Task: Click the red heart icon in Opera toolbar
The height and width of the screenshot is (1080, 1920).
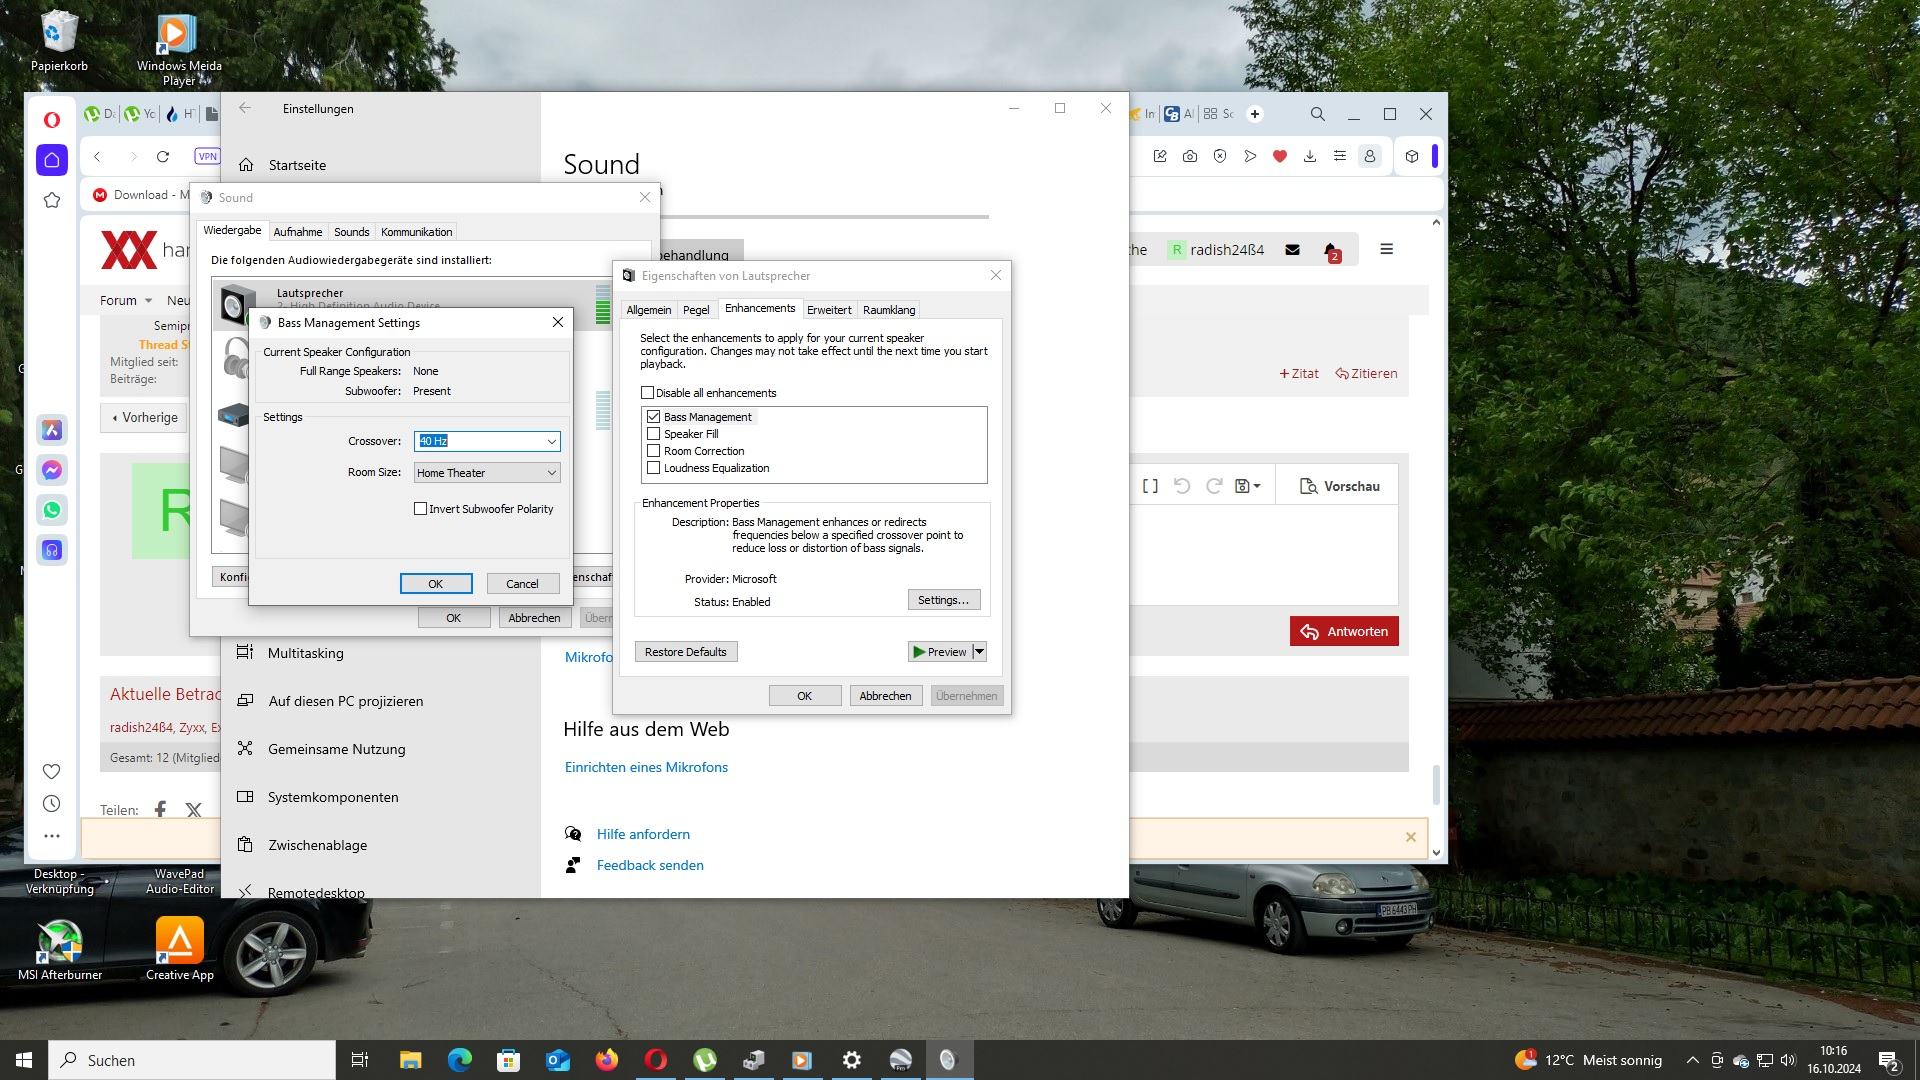Action: [1280, 156]
